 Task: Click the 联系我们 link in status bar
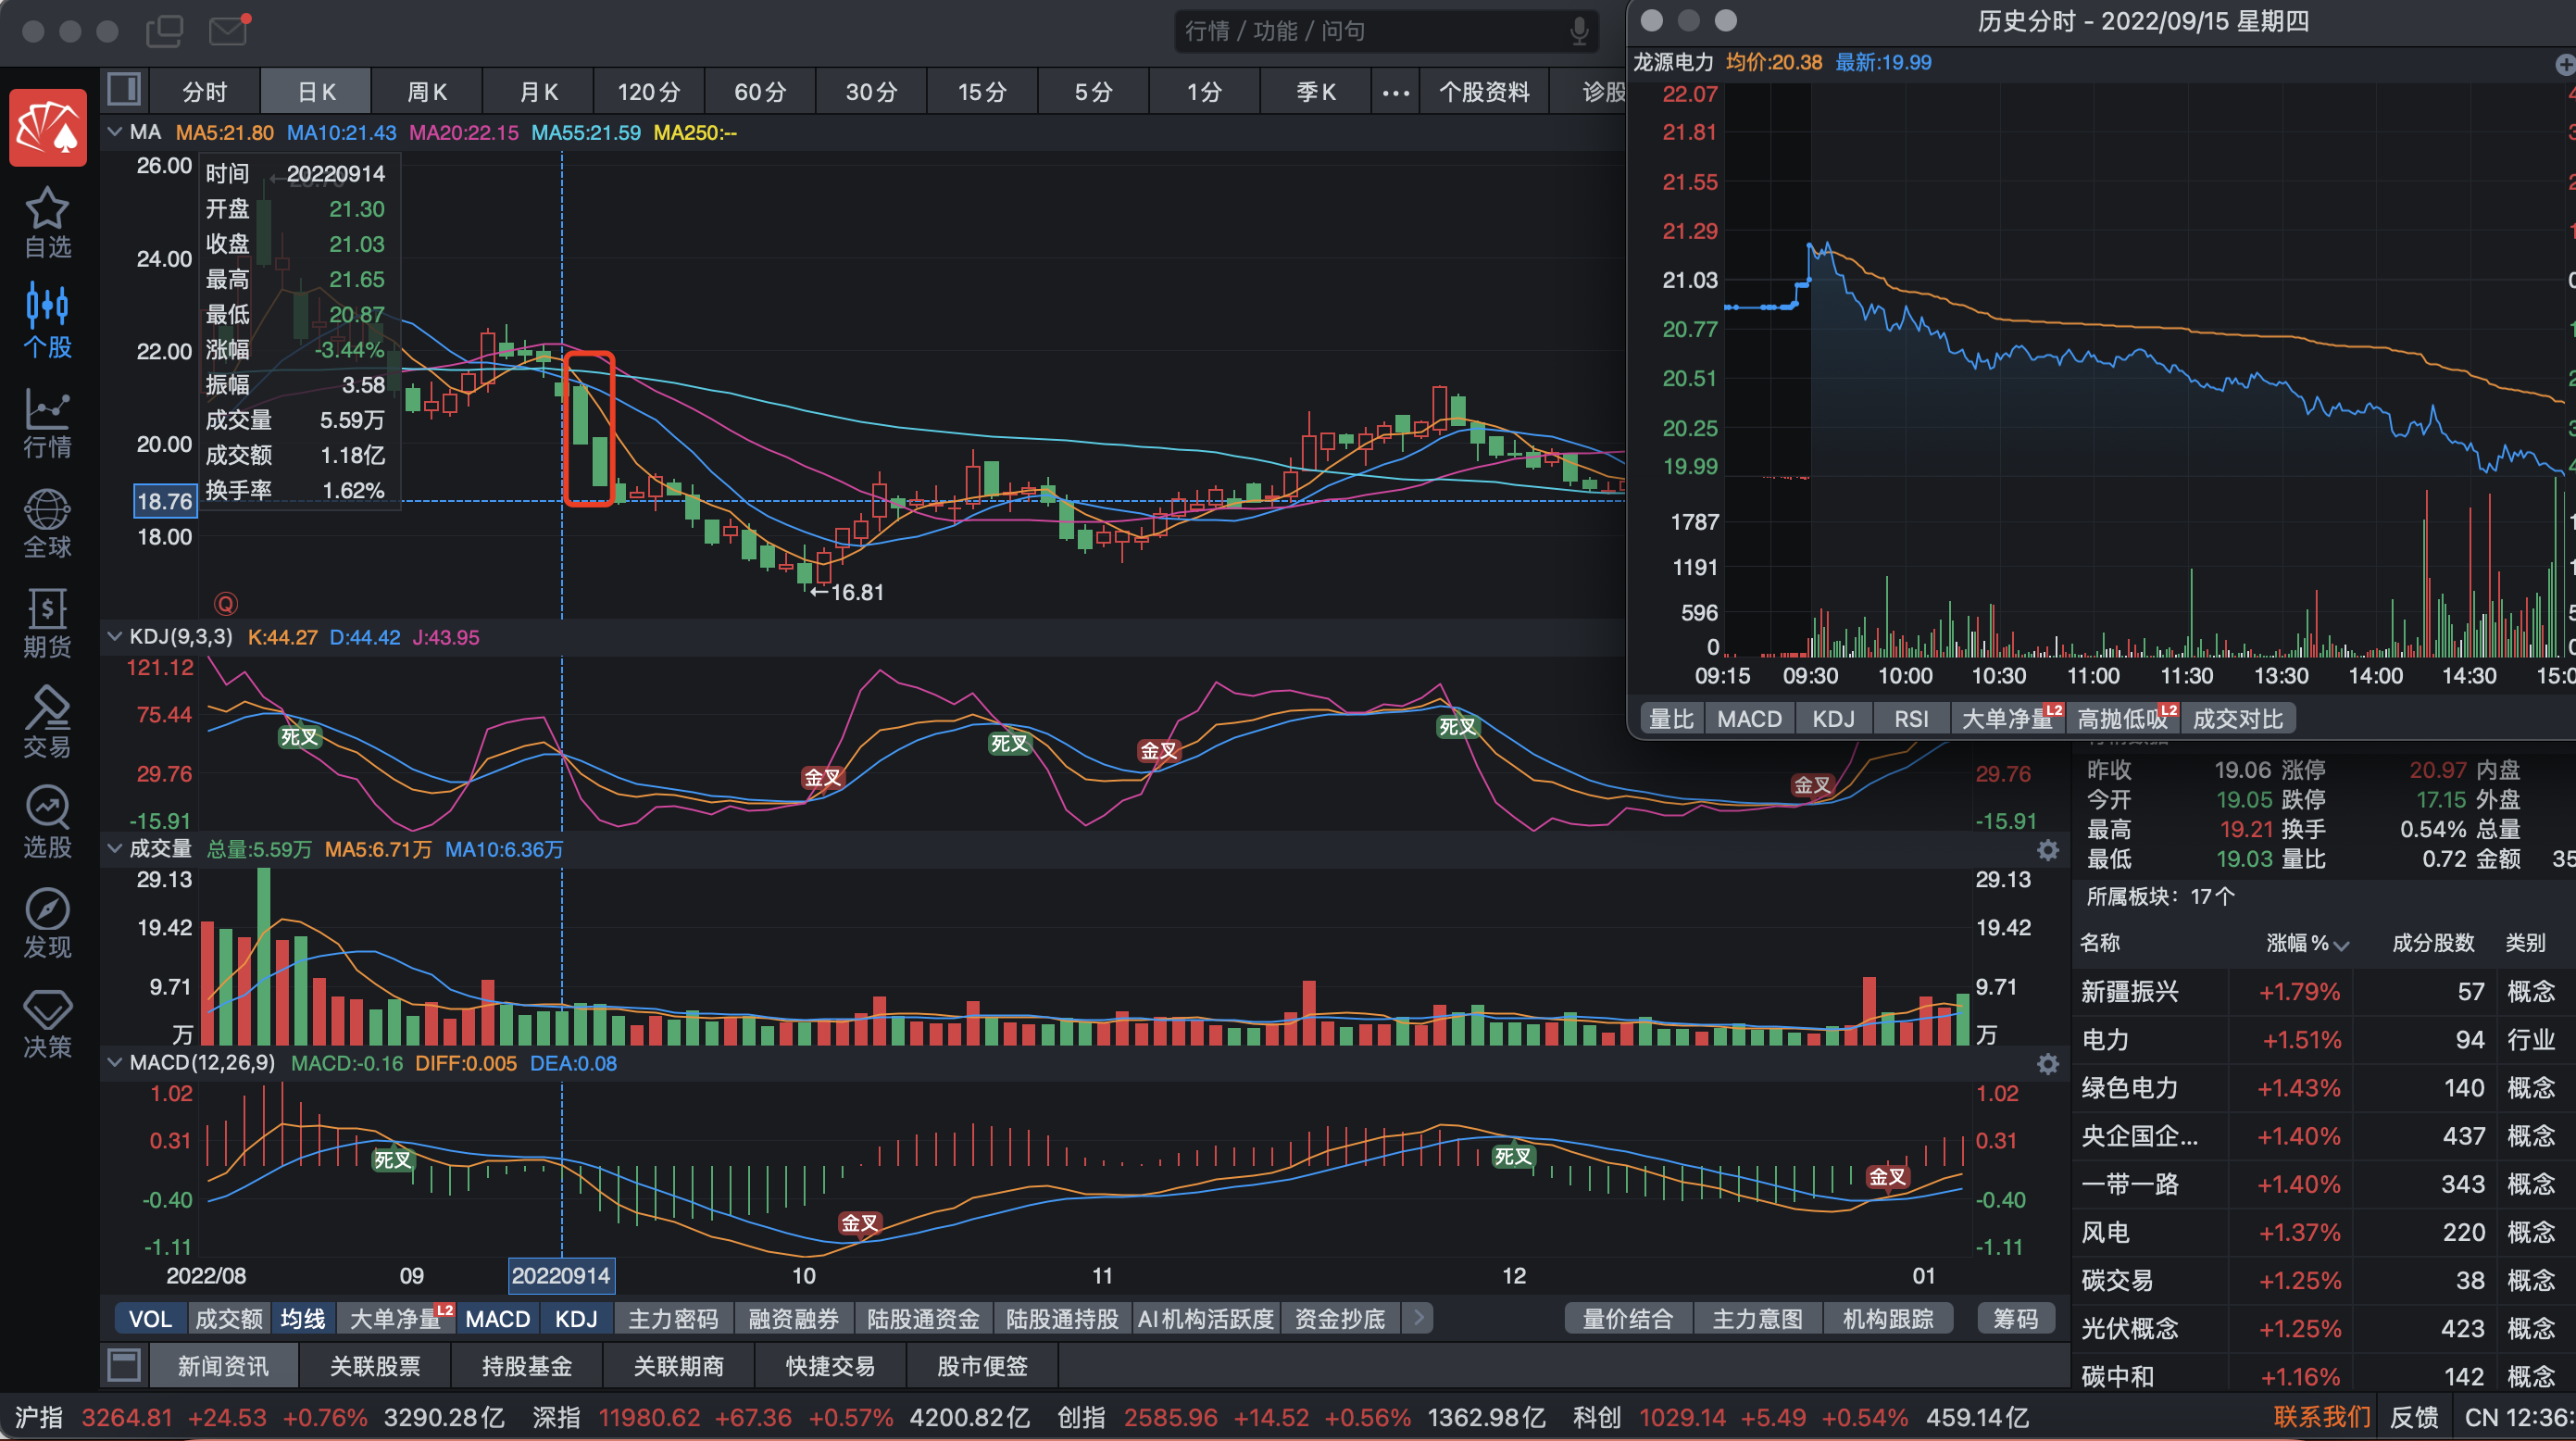(x=2321, y=1417)
